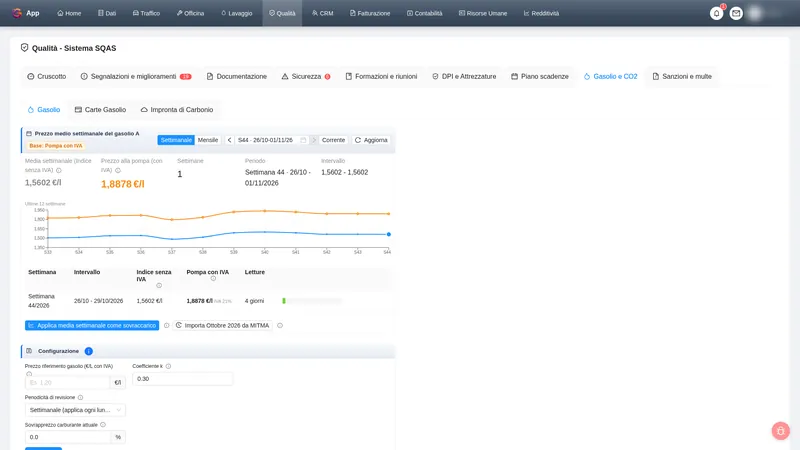The image size is (800, 450).
Task: Click blue info badge beside Configurazione
Action: [88, 351]
